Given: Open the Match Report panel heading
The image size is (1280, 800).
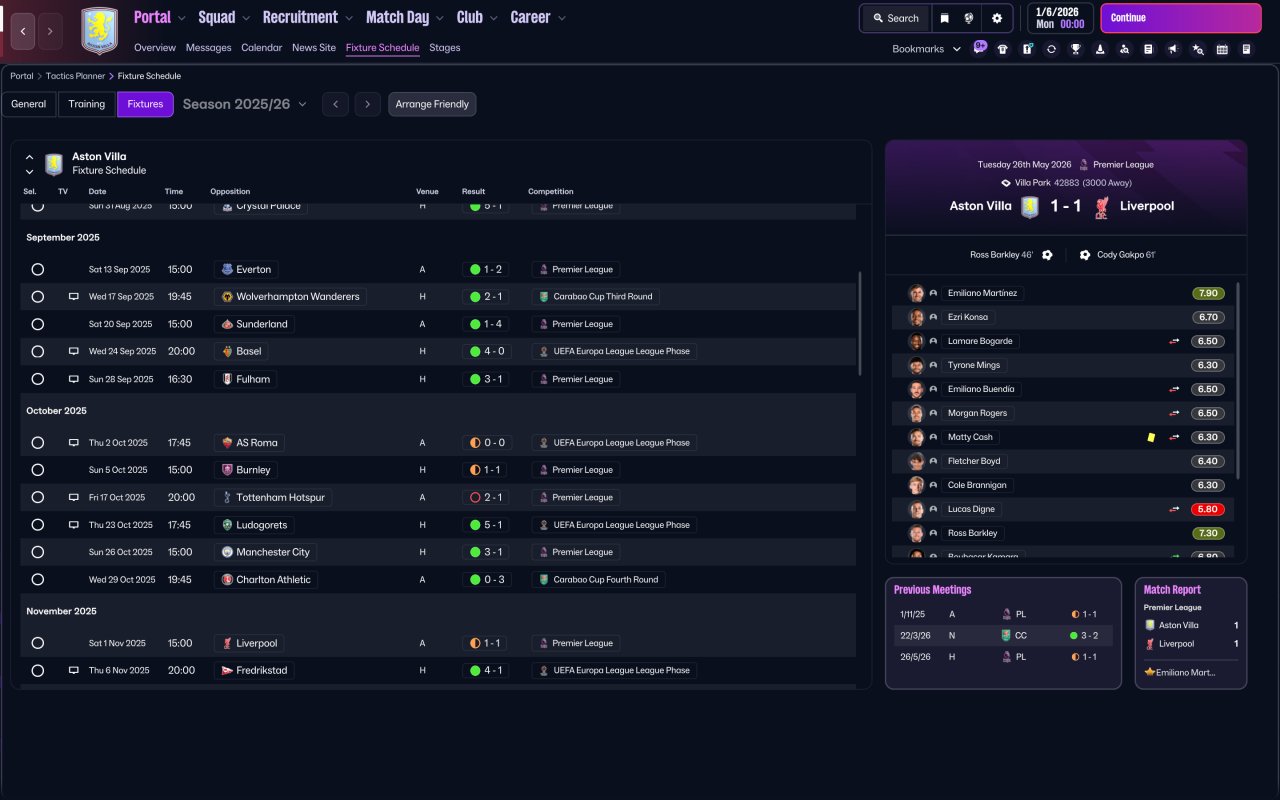Looking at the screenshot, I should coord(1172,590).
